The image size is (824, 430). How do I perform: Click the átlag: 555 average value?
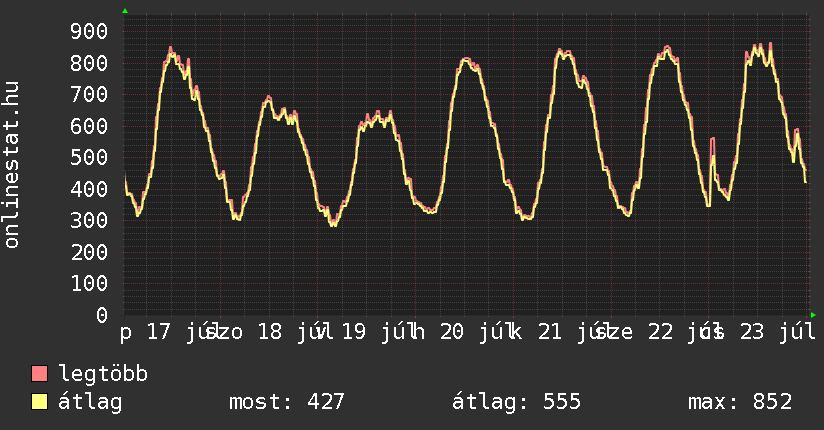[517, 402]
